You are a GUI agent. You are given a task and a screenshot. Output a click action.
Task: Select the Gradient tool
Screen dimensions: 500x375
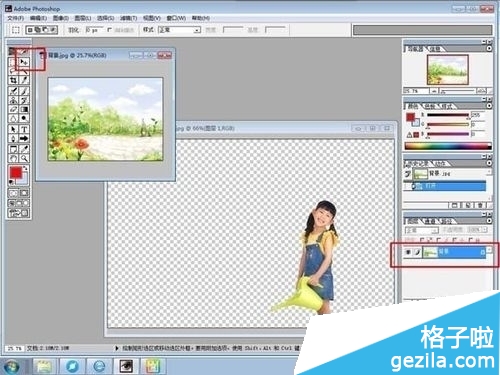click(x=24, y=109)
